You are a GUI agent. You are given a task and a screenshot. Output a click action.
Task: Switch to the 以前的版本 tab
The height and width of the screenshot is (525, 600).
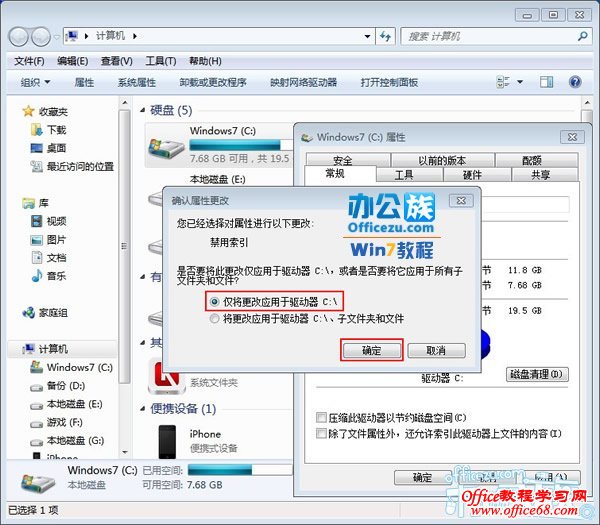443,160
